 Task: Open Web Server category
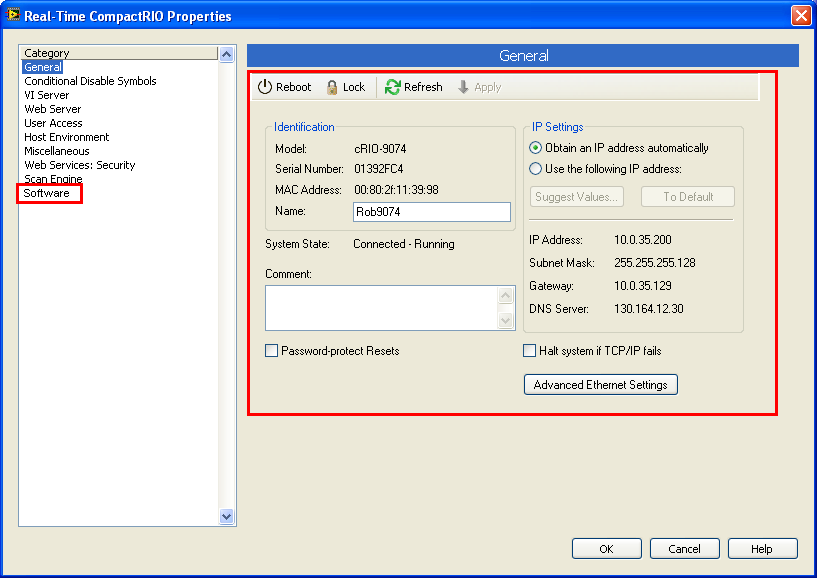tap(53, 109)
